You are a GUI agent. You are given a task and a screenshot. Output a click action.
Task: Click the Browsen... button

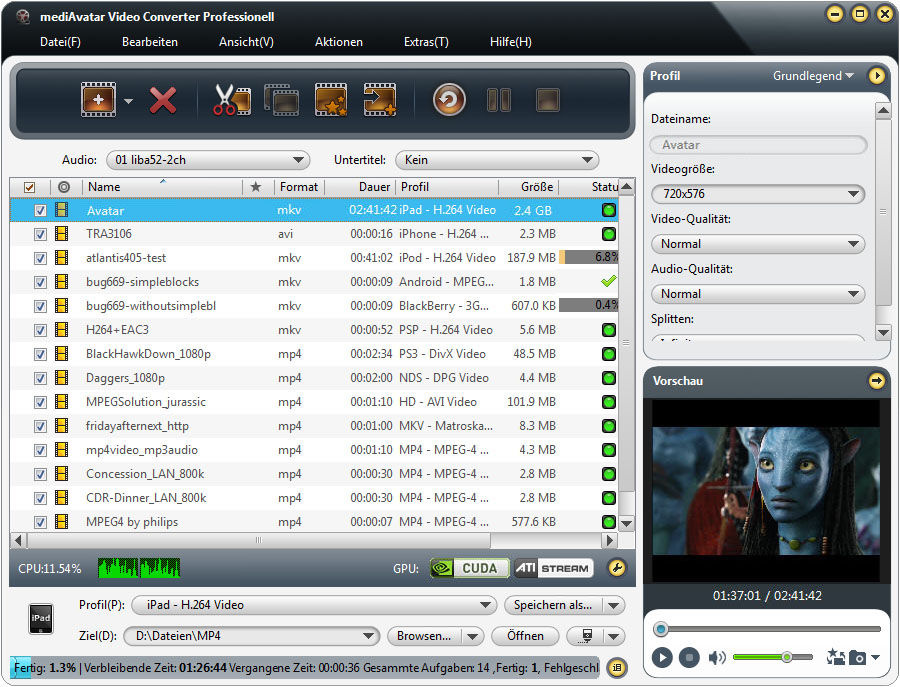point(424,636)
